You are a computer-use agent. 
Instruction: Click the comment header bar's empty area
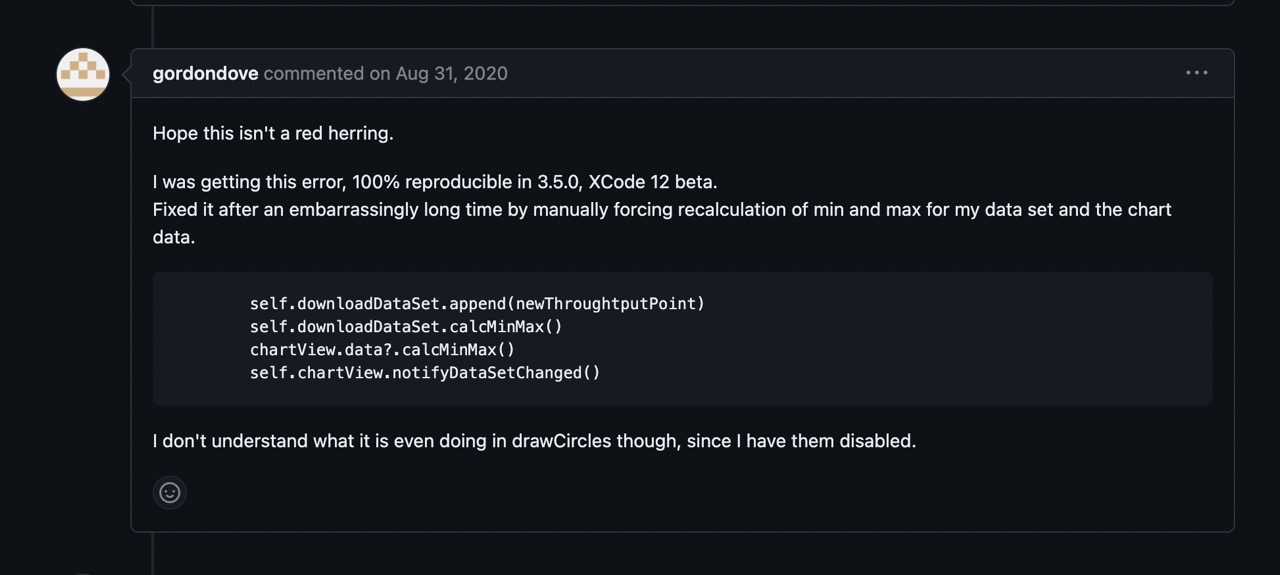tap(840, 73)
